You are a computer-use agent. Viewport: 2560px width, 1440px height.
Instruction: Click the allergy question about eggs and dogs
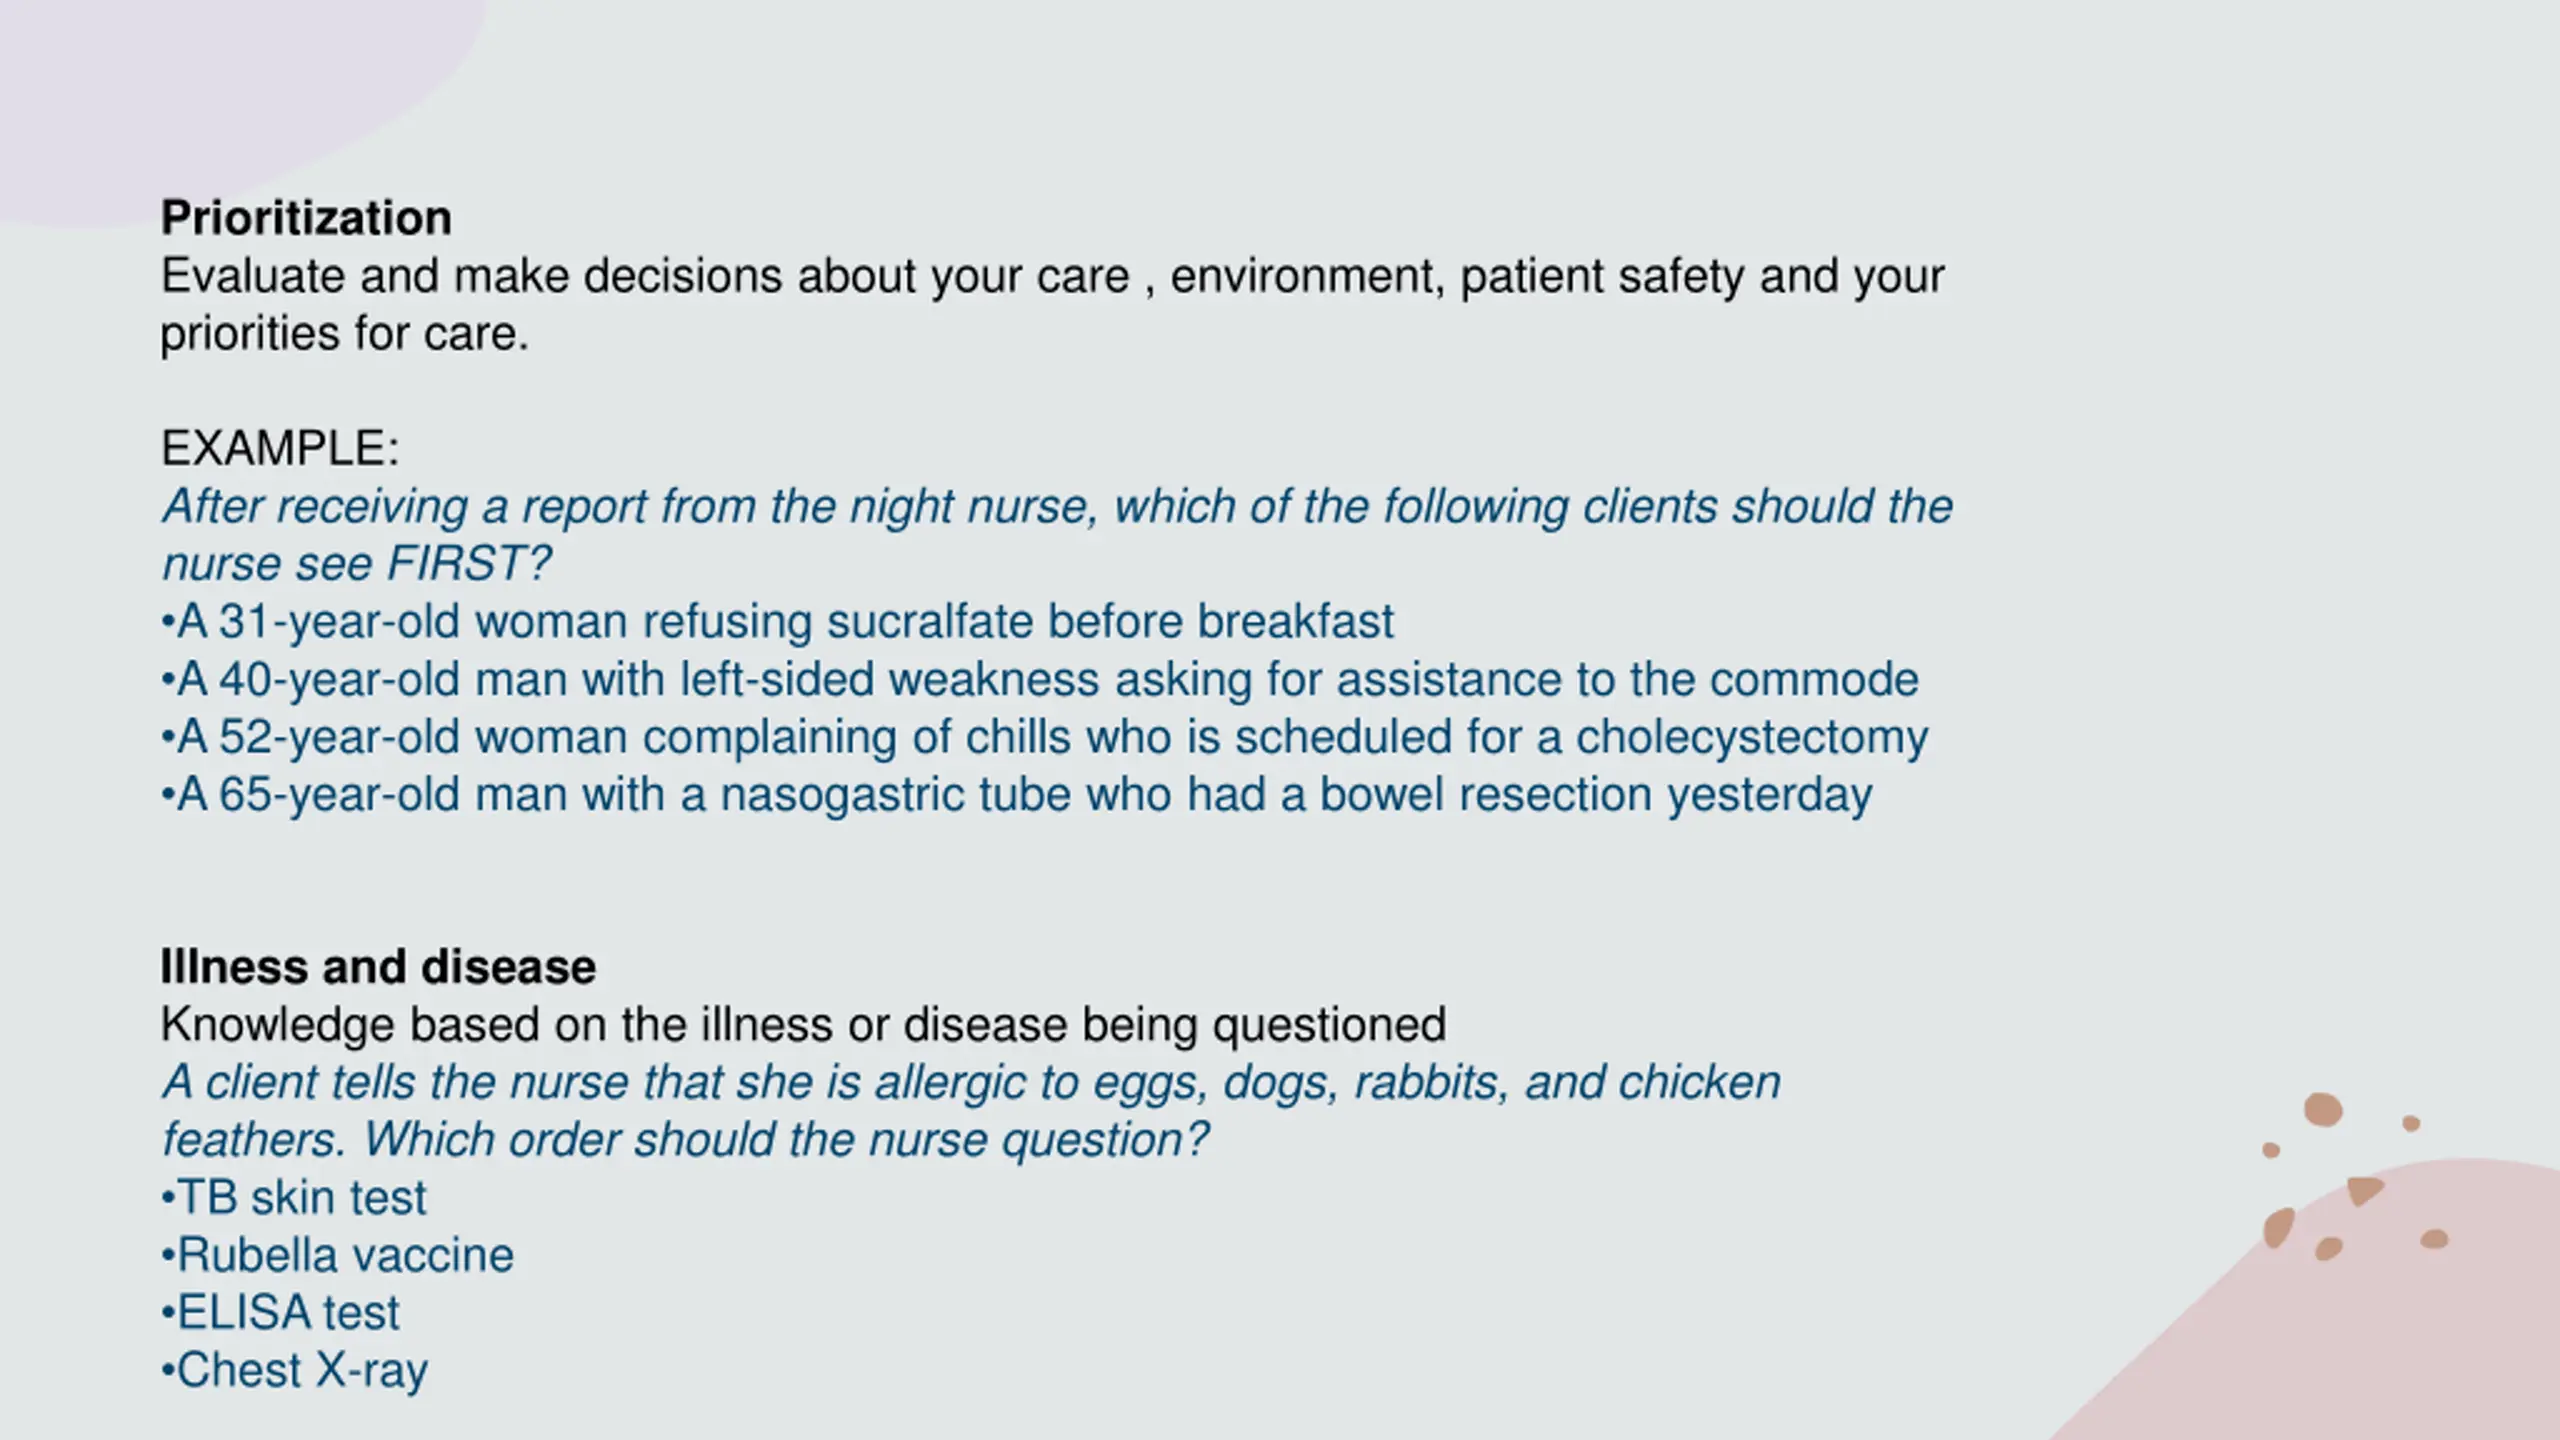click(971, 1111)
